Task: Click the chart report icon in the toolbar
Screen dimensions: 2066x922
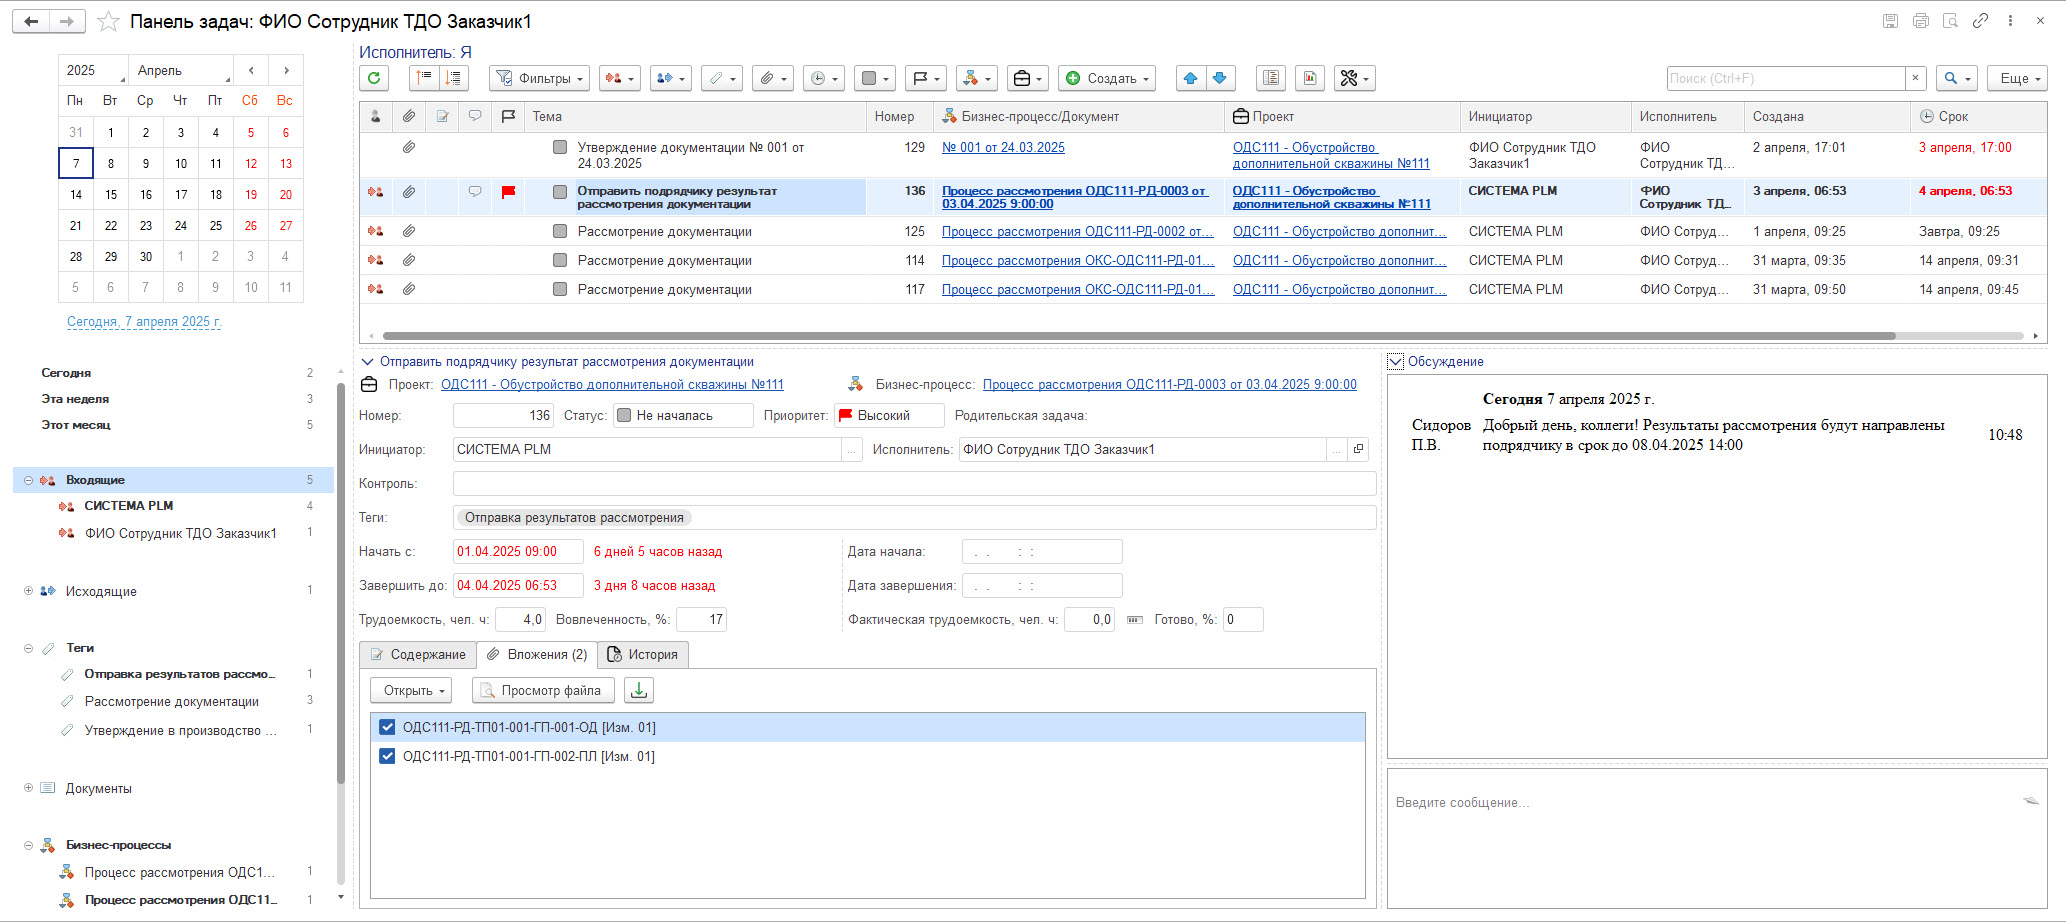Action: click(1310, 78)
